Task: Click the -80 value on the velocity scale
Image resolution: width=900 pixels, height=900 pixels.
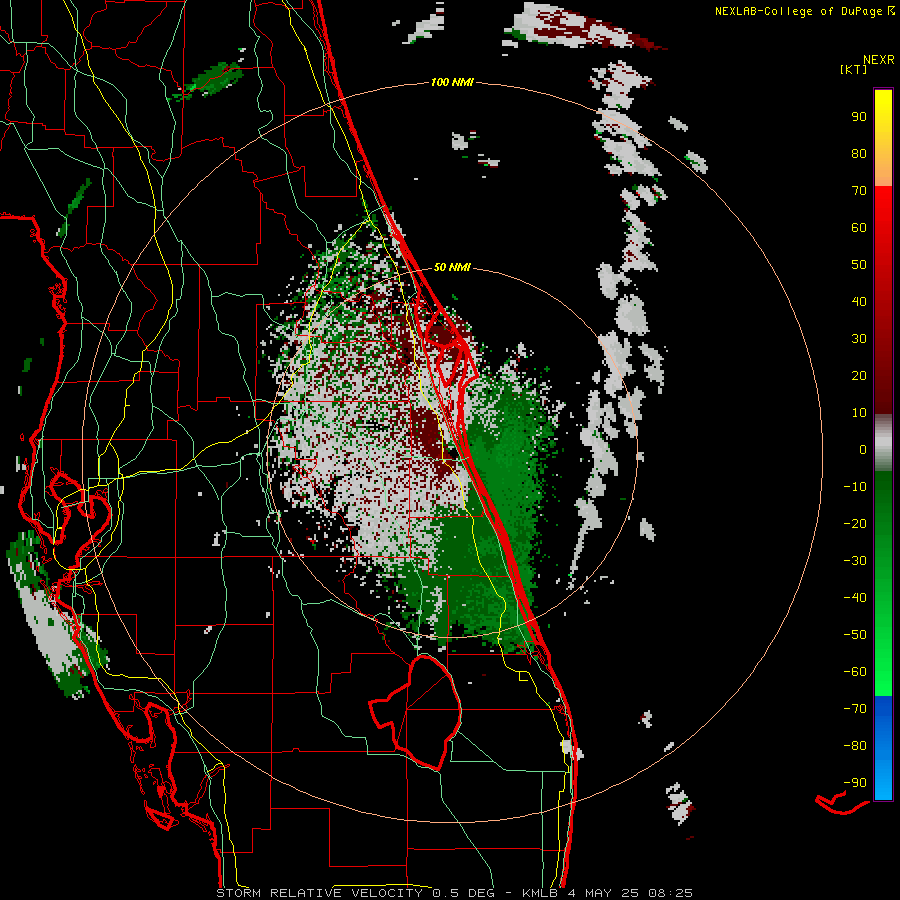Action: (x=855, y=746)
